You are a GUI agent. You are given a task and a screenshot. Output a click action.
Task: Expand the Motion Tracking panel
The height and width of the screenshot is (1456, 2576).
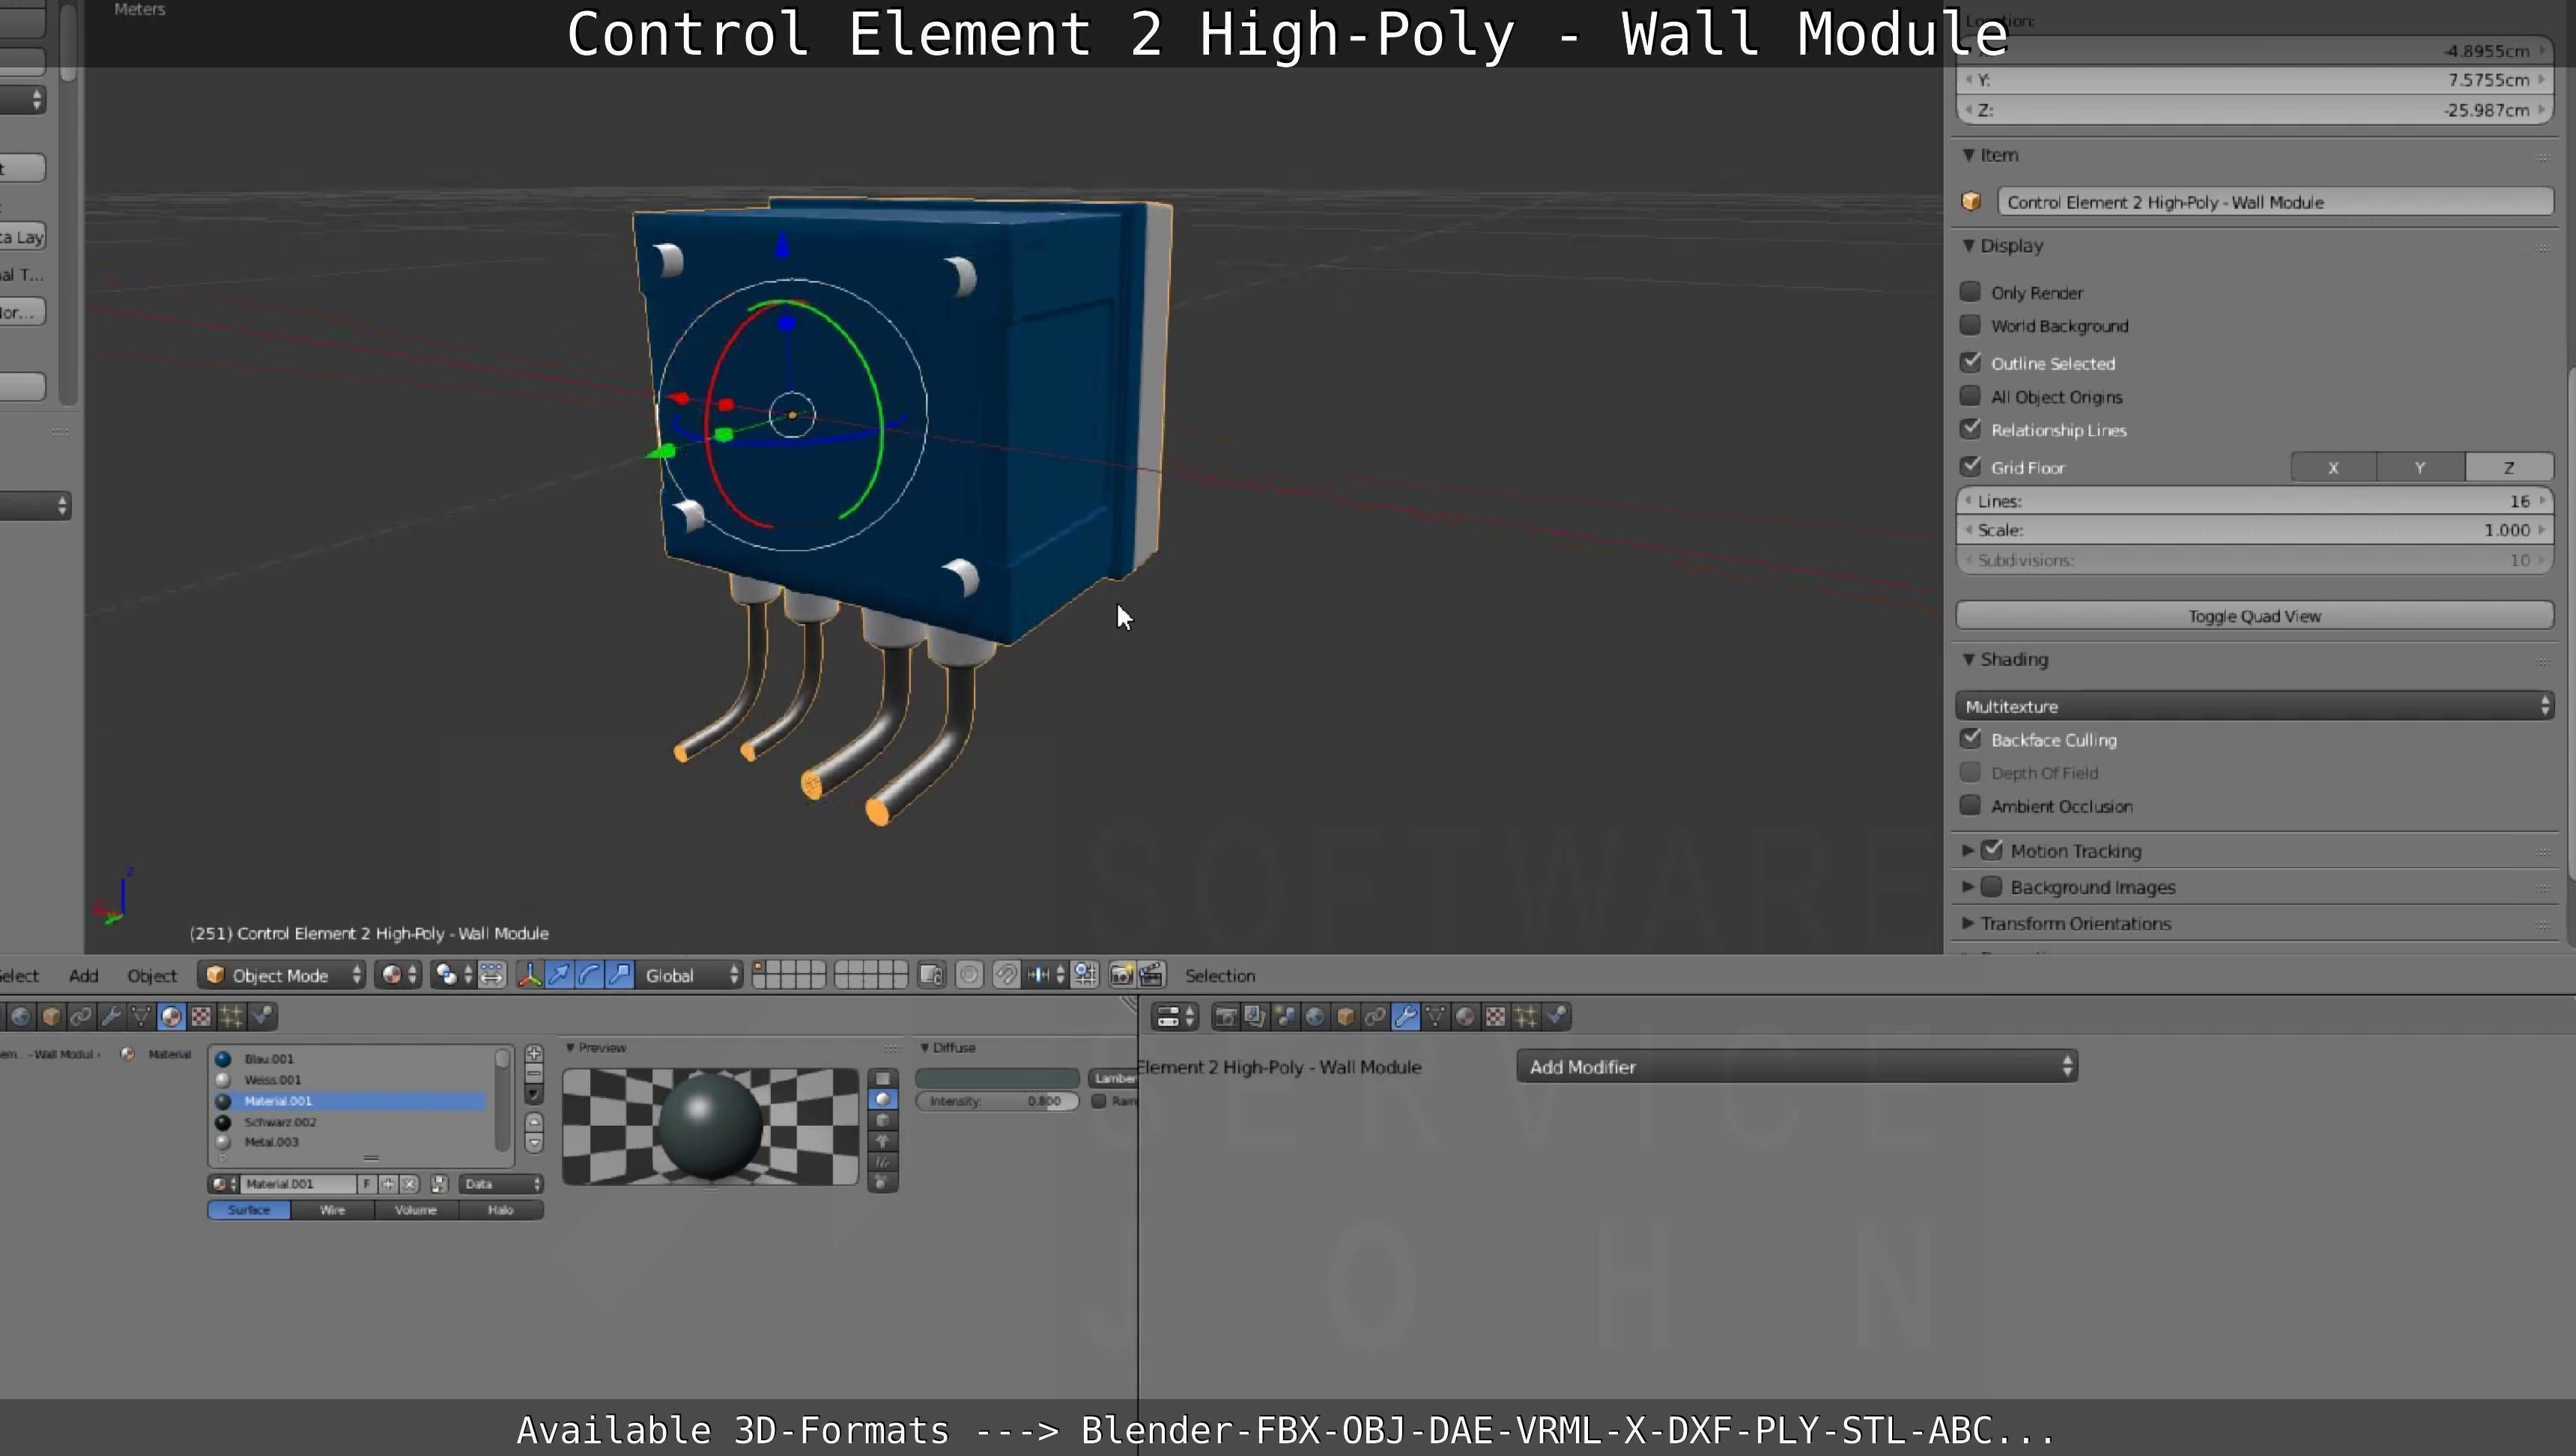1967,850
